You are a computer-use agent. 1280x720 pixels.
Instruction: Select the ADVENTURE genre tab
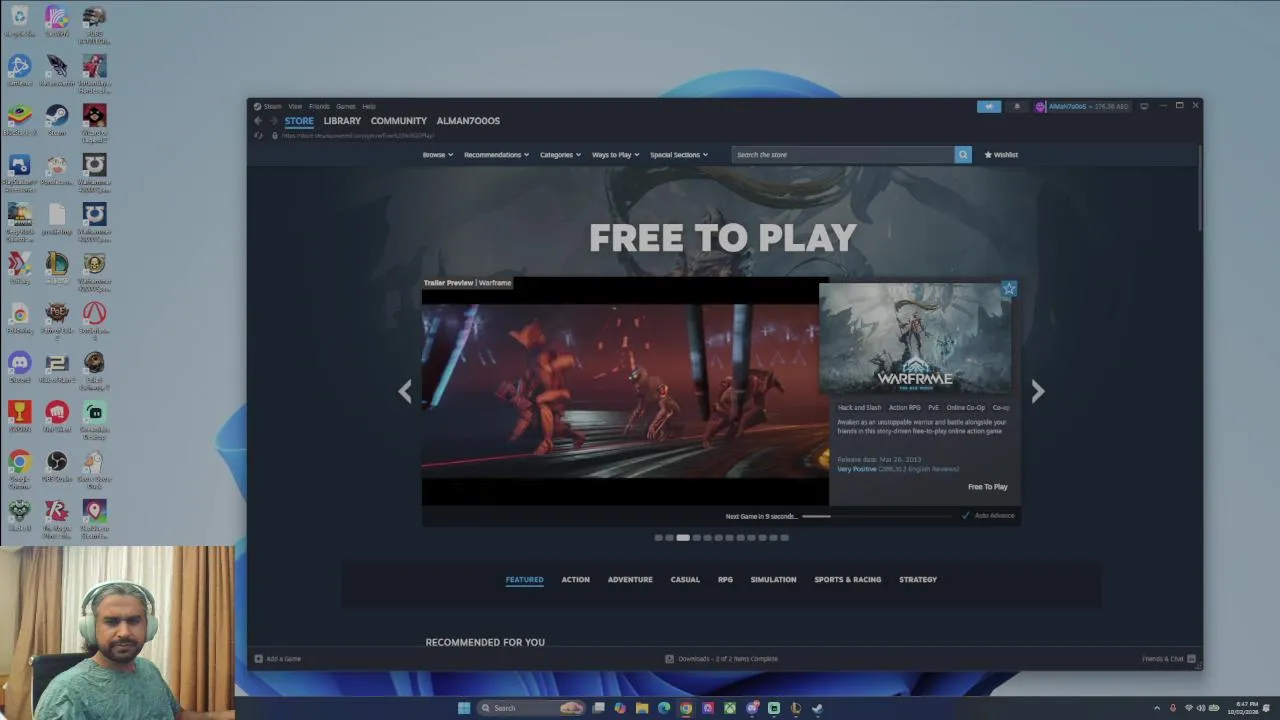click(x=630, y=580)
